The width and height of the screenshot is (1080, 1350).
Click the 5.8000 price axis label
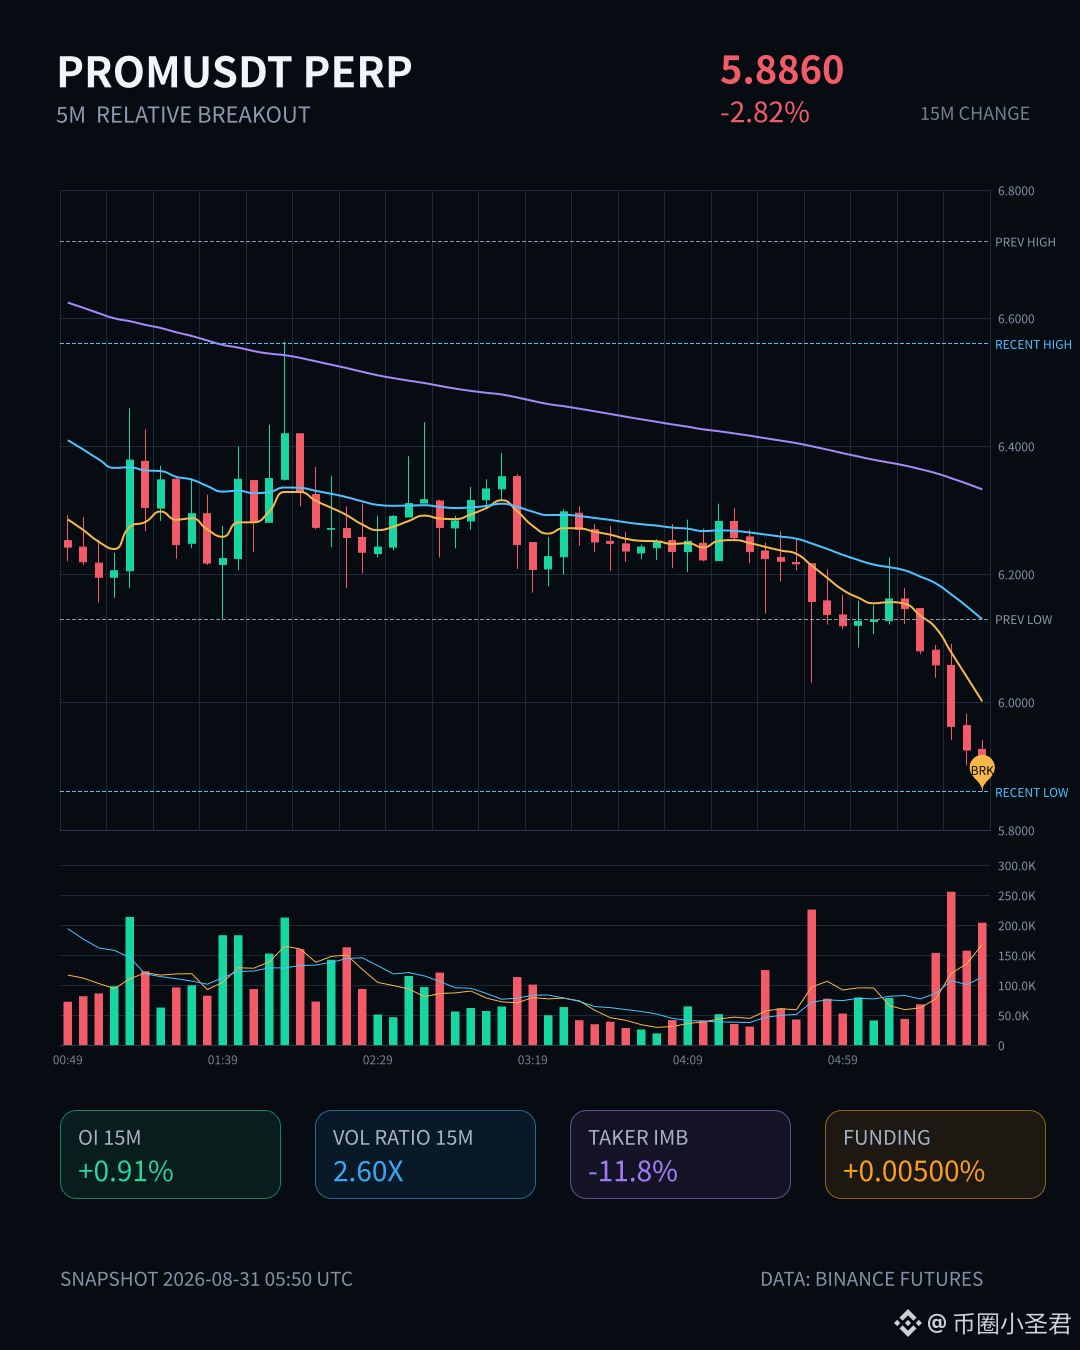pos(1016,831)
